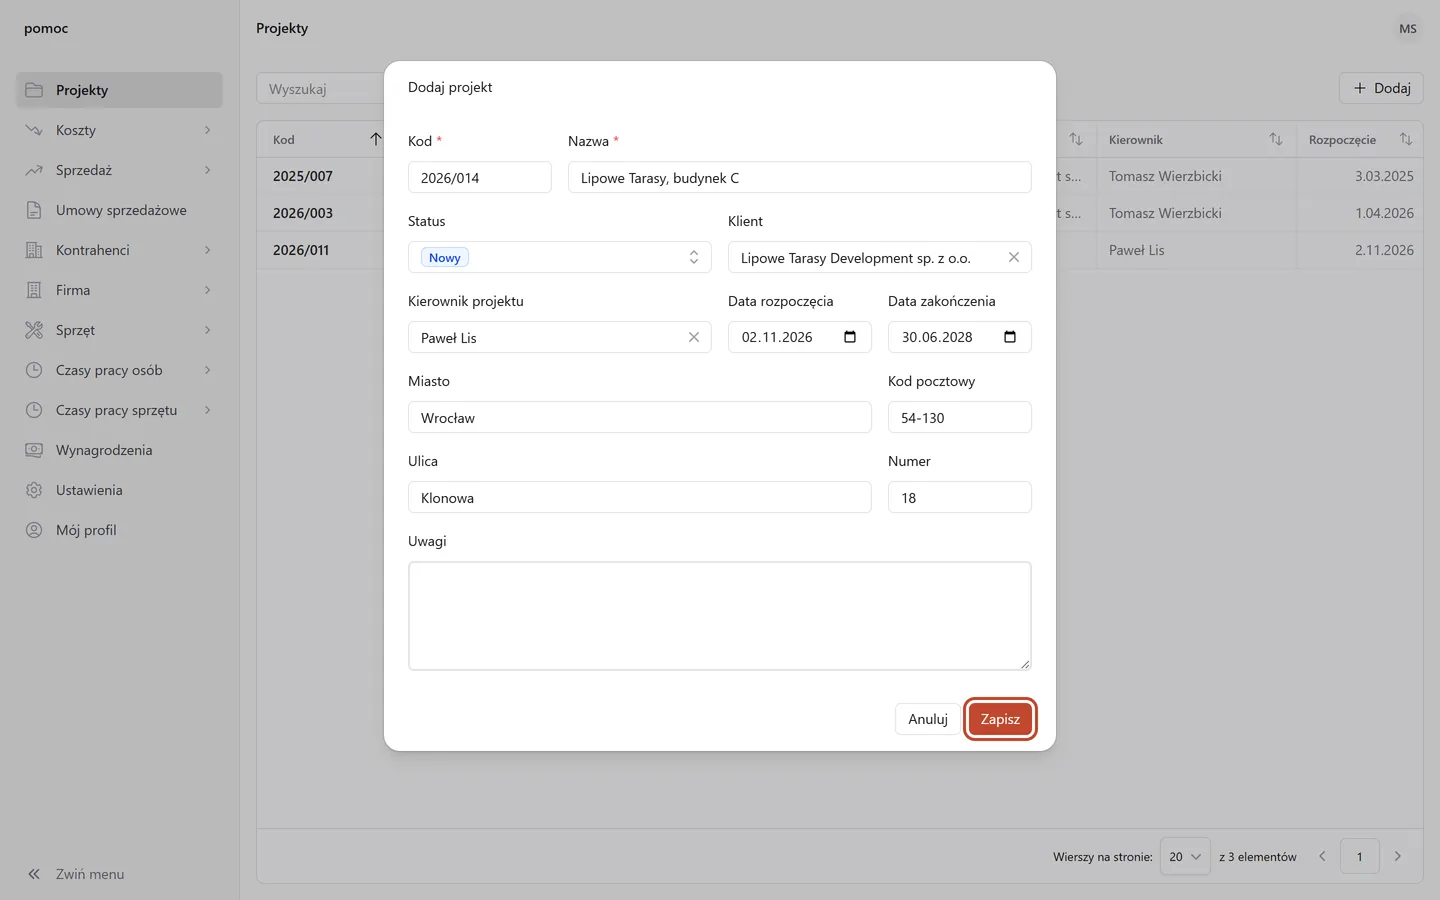Expand the Firma submenu chevron
Screen dimensions: 1440x900
(x=208, y=290)
